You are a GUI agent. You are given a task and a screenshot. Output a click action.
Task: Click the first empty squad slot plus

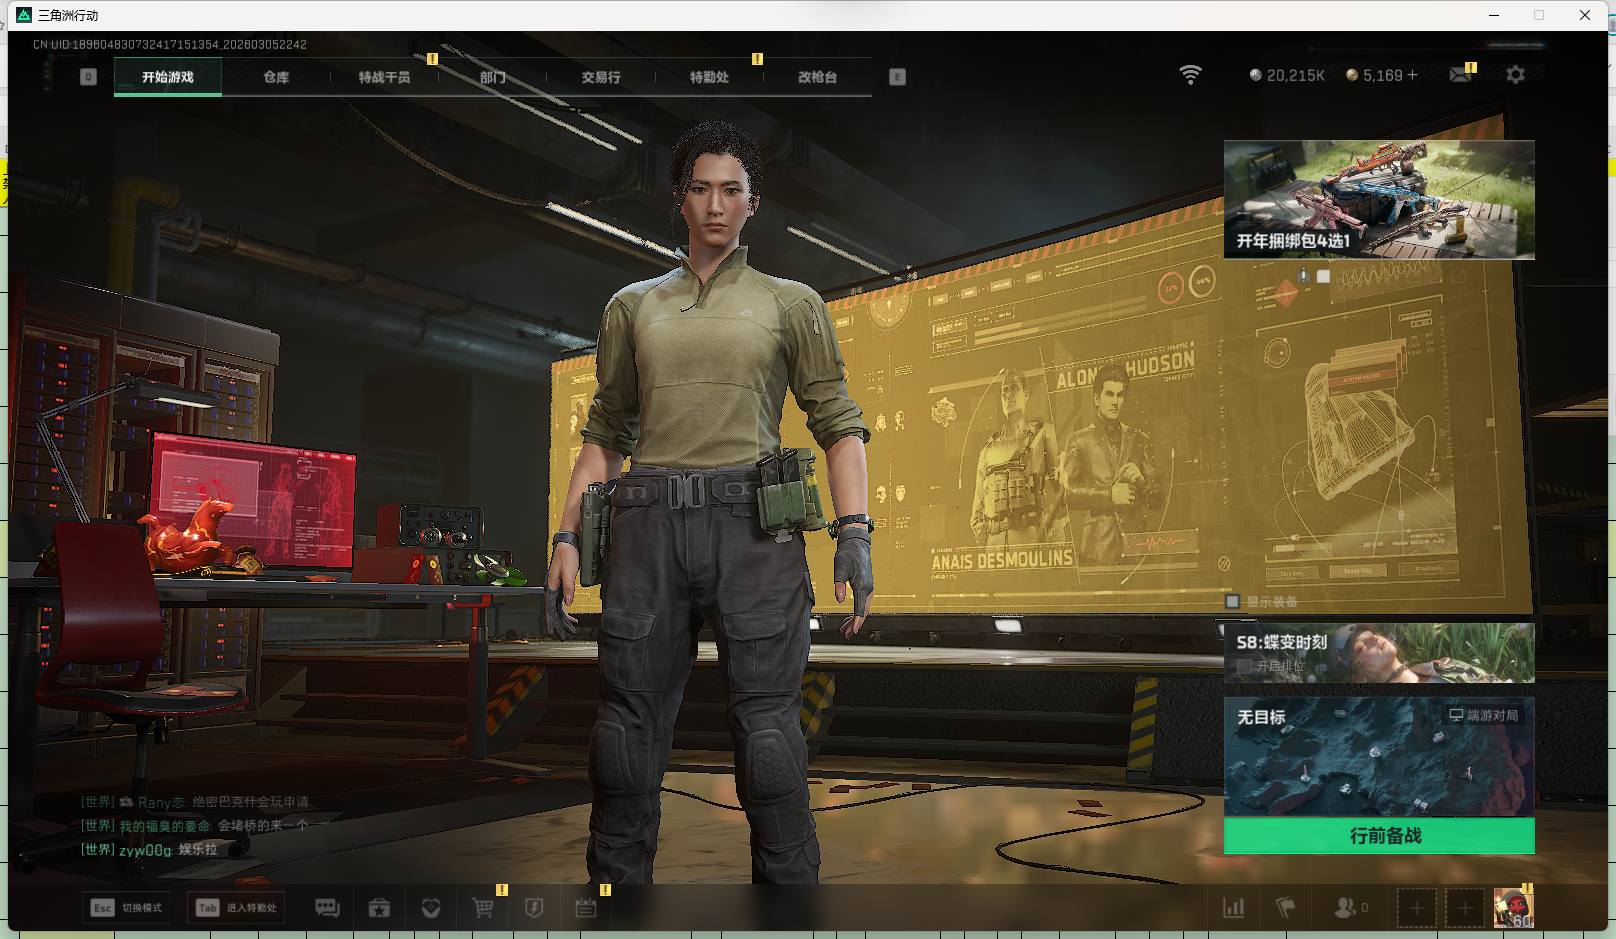tap(1416, 908)
